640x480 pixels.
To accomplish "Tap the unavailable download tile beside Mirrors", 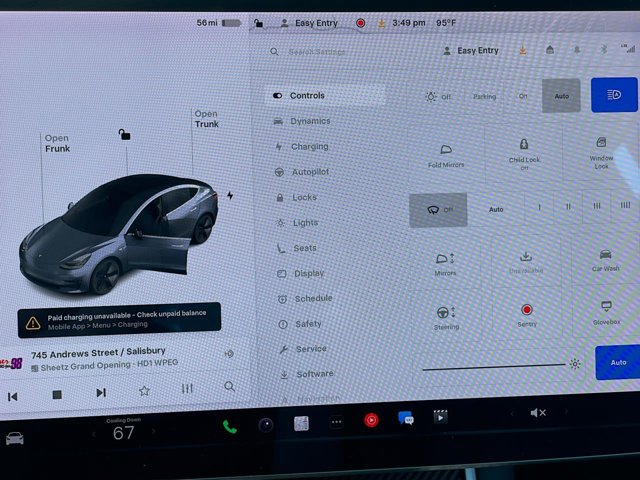I will click(526, 262).
